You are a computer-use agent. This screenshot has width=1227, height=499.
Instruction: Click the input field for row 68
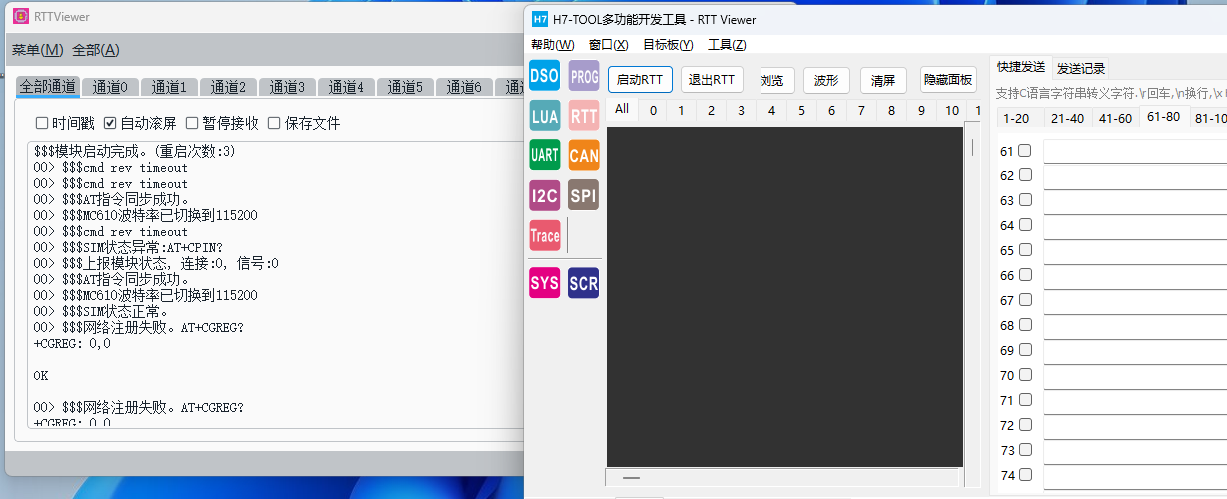1135,326
